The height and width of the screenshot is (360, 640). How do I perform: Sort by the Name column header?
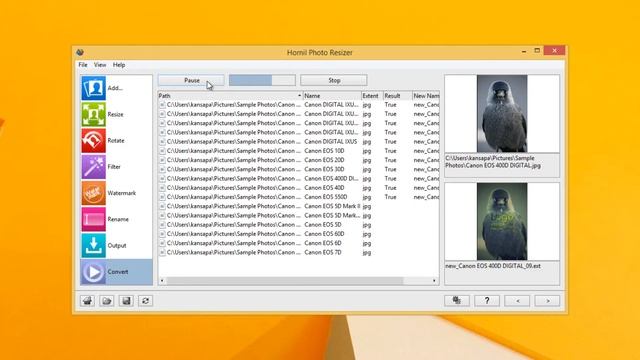click(x=332, y=96)
